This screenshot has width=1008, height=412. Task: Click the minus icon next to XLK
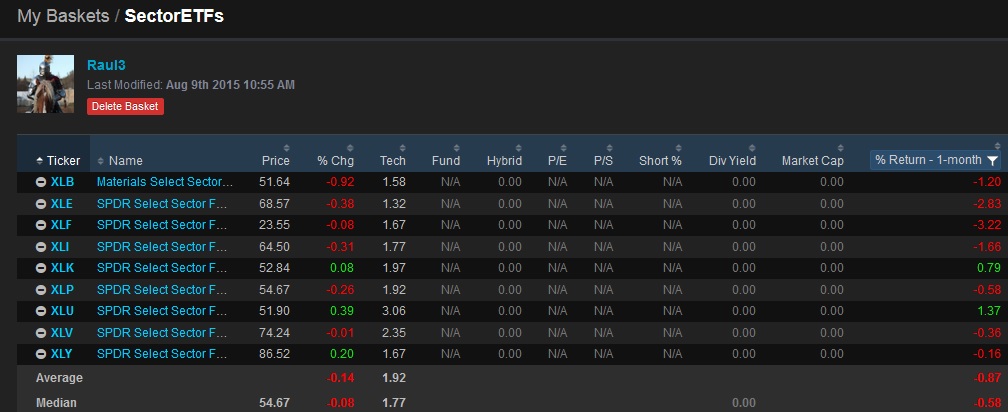[40, 268]
